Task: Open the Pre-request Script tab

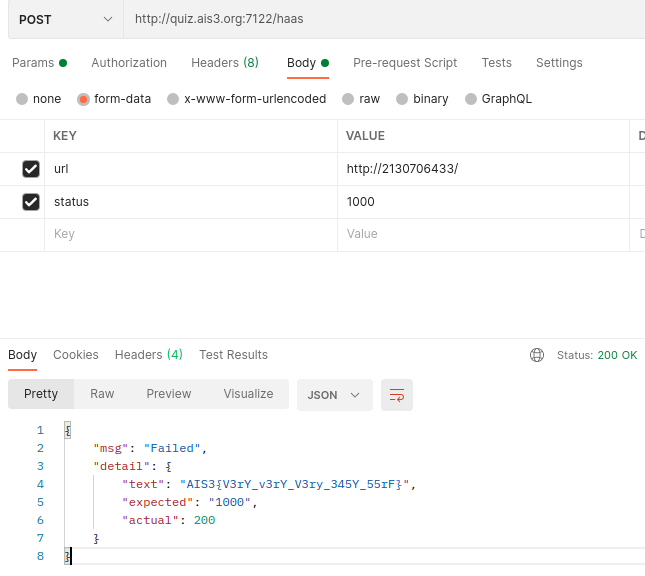Action: point(405,63)
